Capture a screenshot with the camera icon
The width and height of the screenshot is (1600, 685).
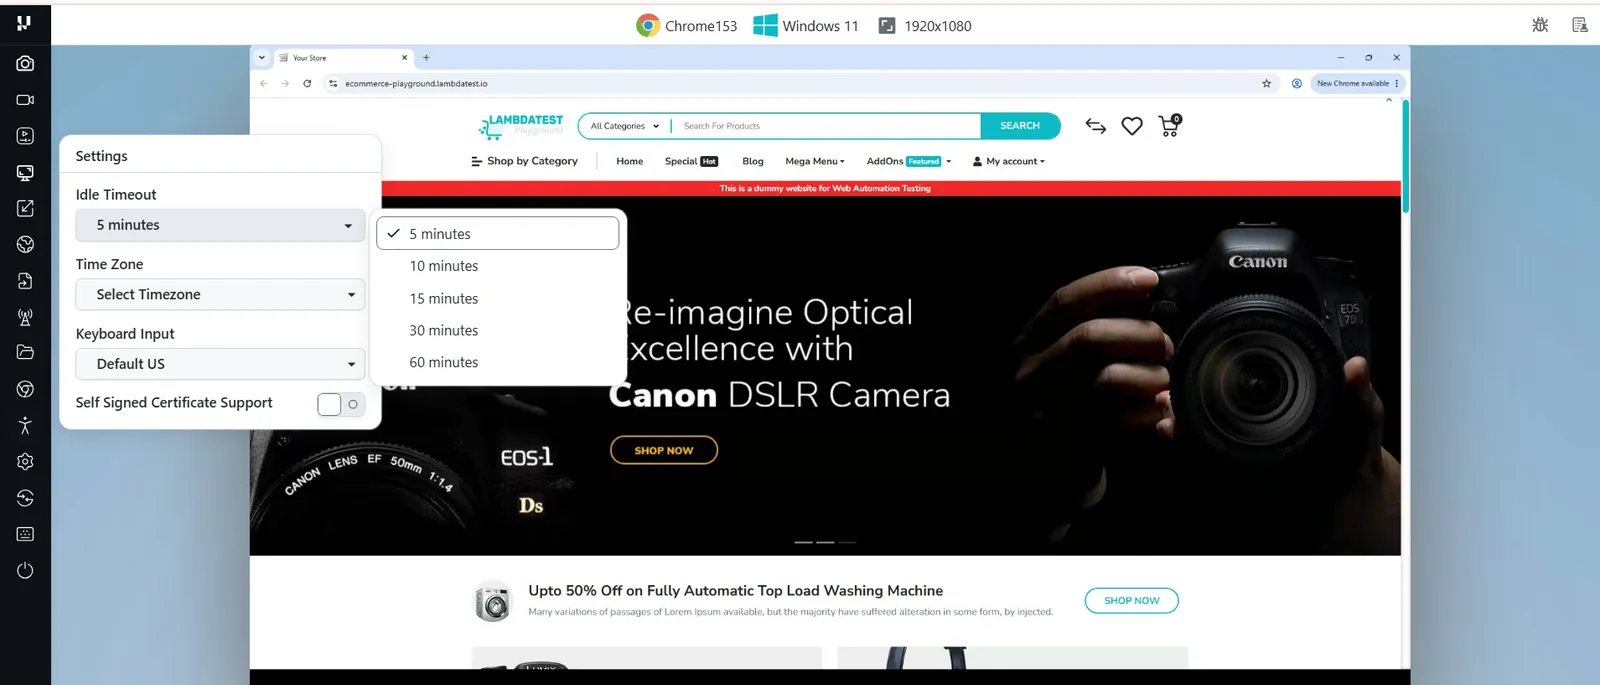[25, 63]
